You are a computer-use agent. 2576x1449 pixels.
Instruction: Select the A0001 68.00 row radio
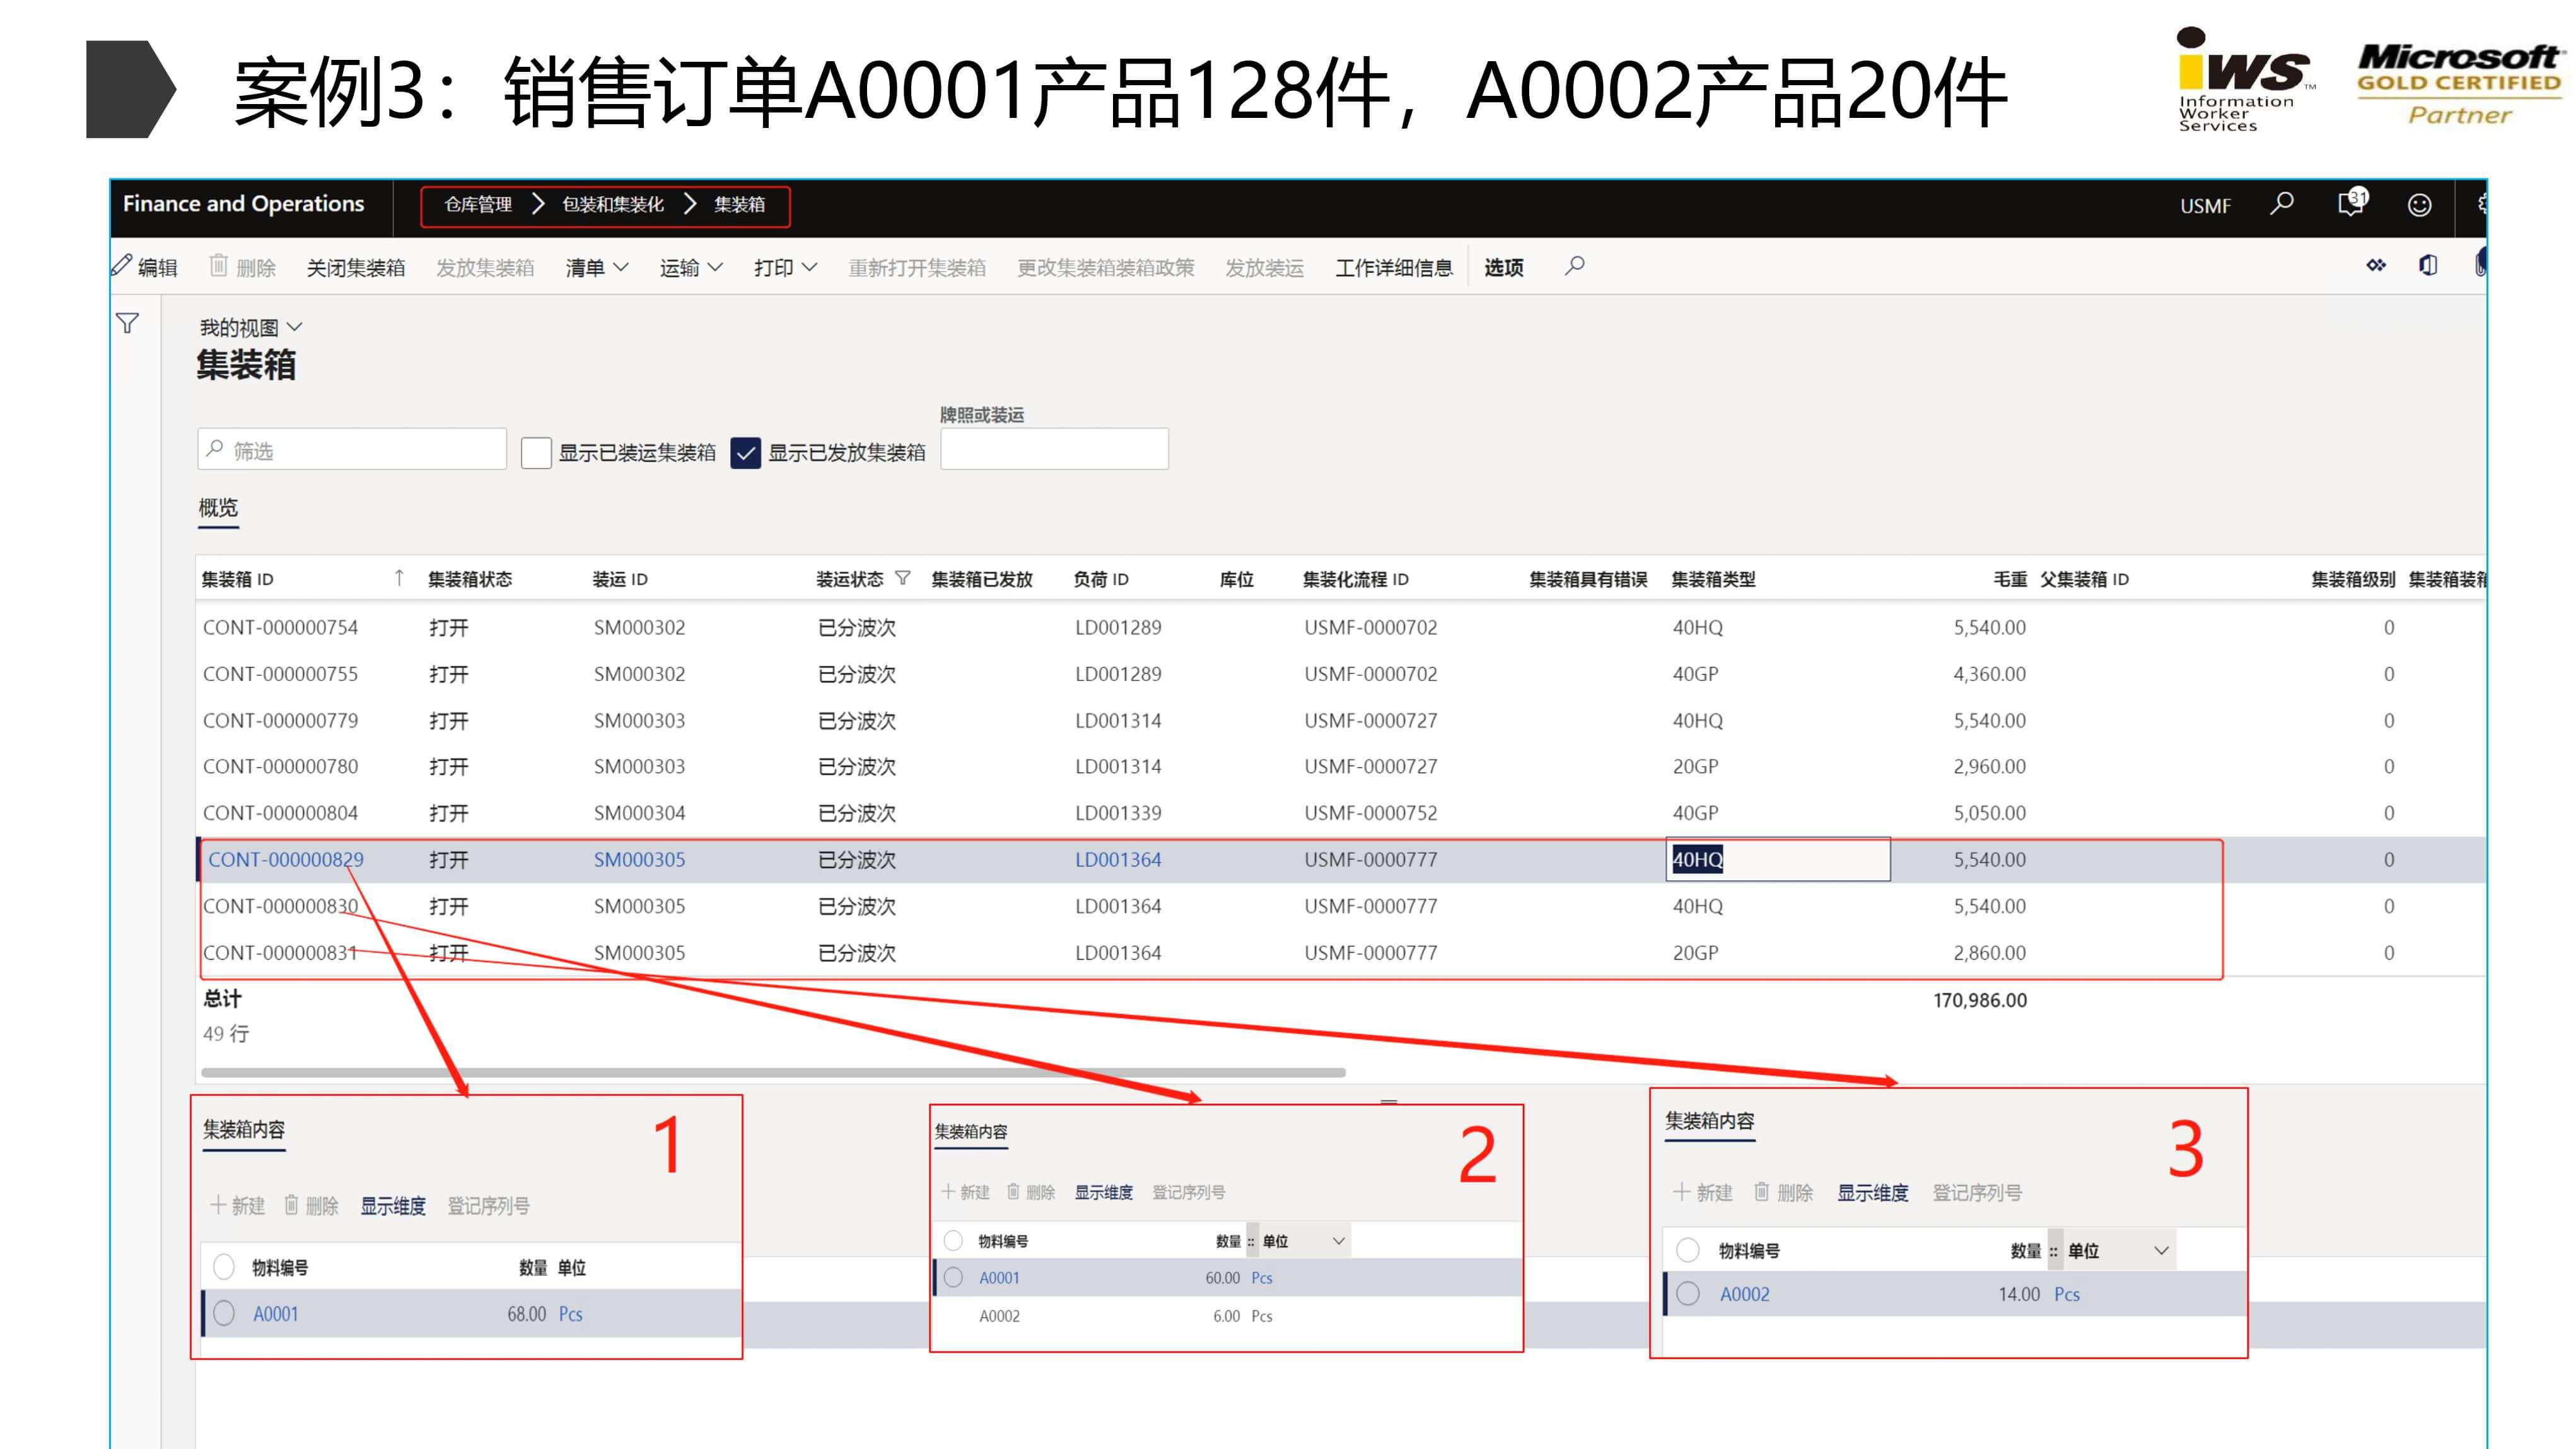224,1313
